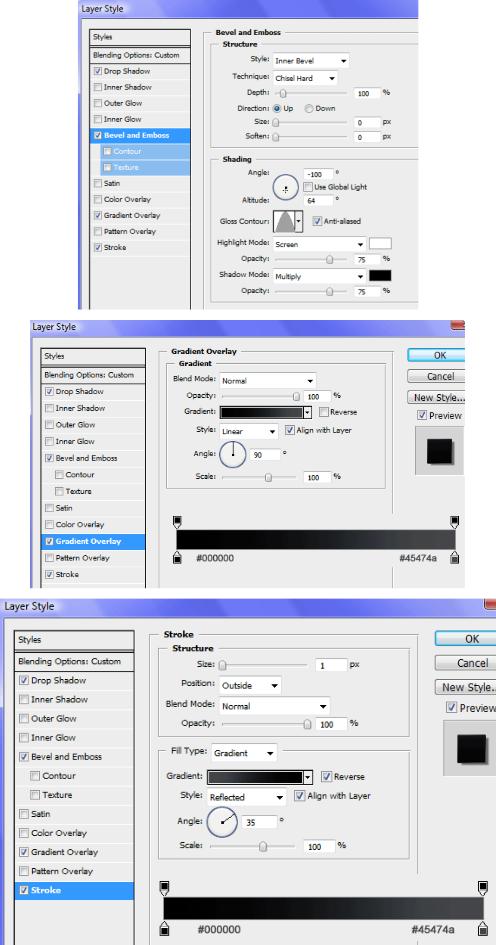Open the Gloss Contour thumbnail editor
This screenshot has height=945, width=496.
[x=284, y=221]
